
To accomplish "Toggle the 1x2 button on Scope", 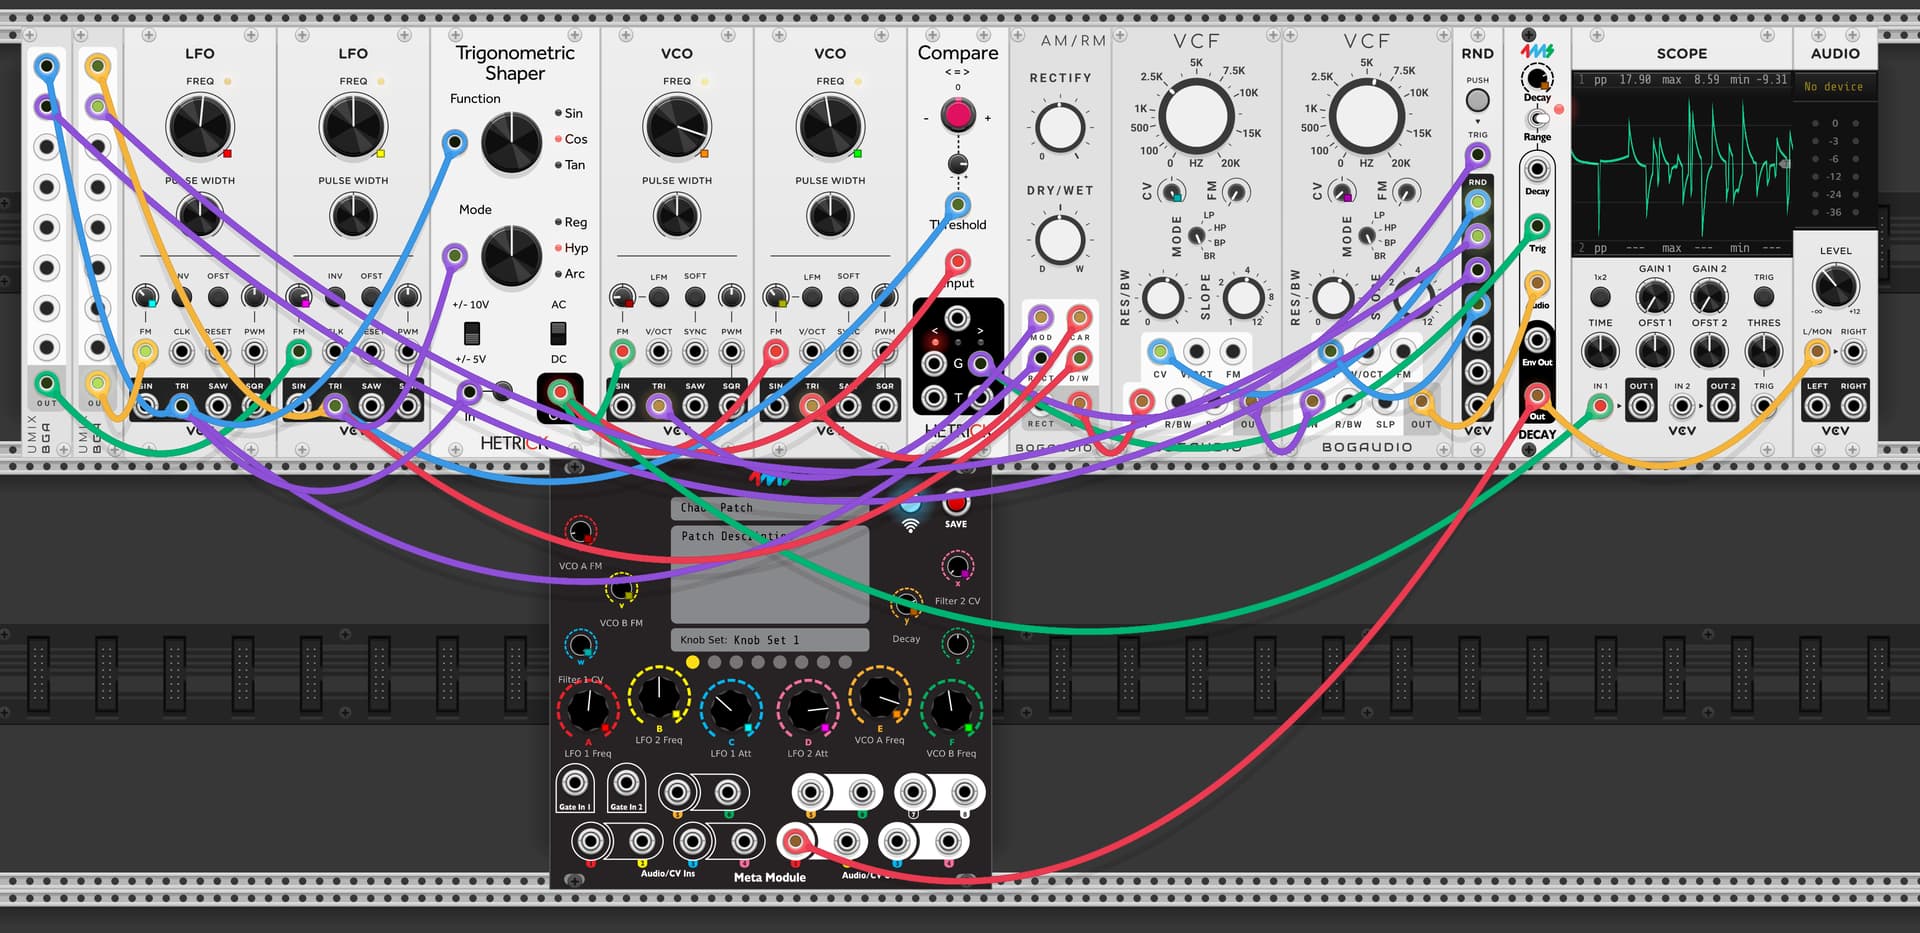I will (x=1600, y=297).
